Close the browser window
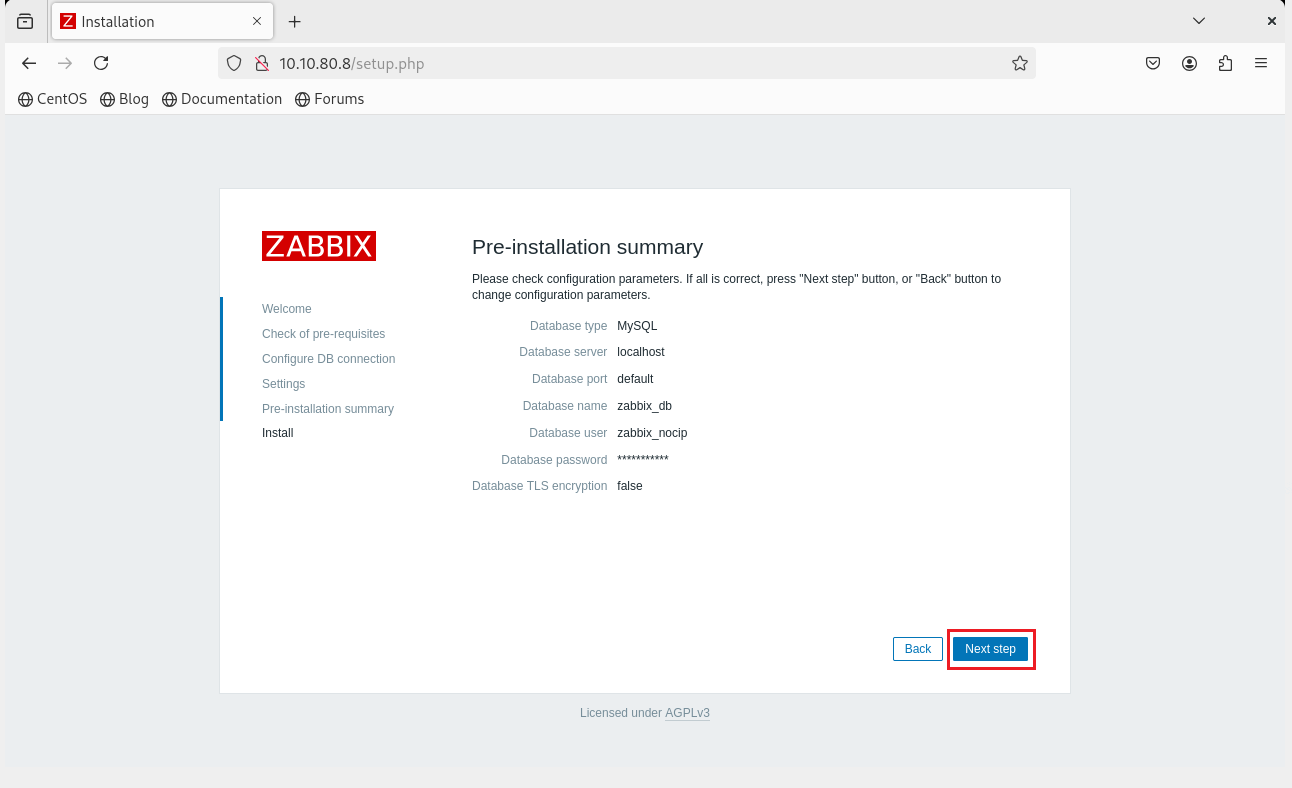 click(x=1271, y=21)
